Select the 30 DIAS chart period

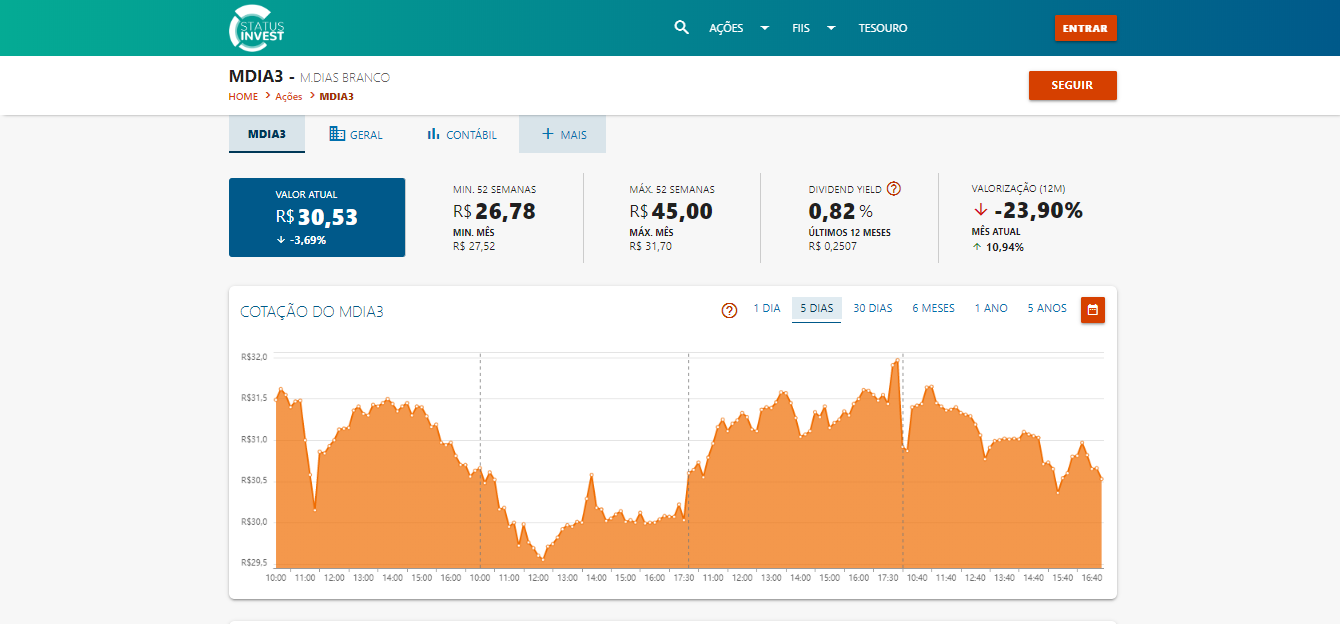tap(873, 308)
